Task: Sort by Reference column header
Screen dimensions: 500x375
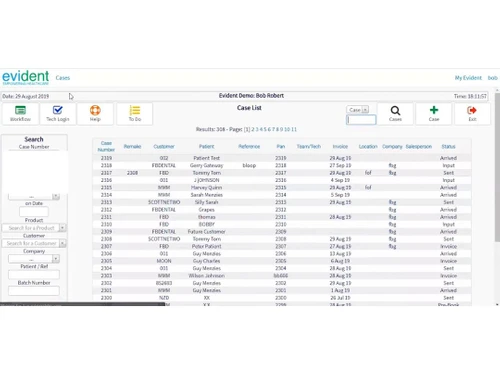Action: coord(249,146)
